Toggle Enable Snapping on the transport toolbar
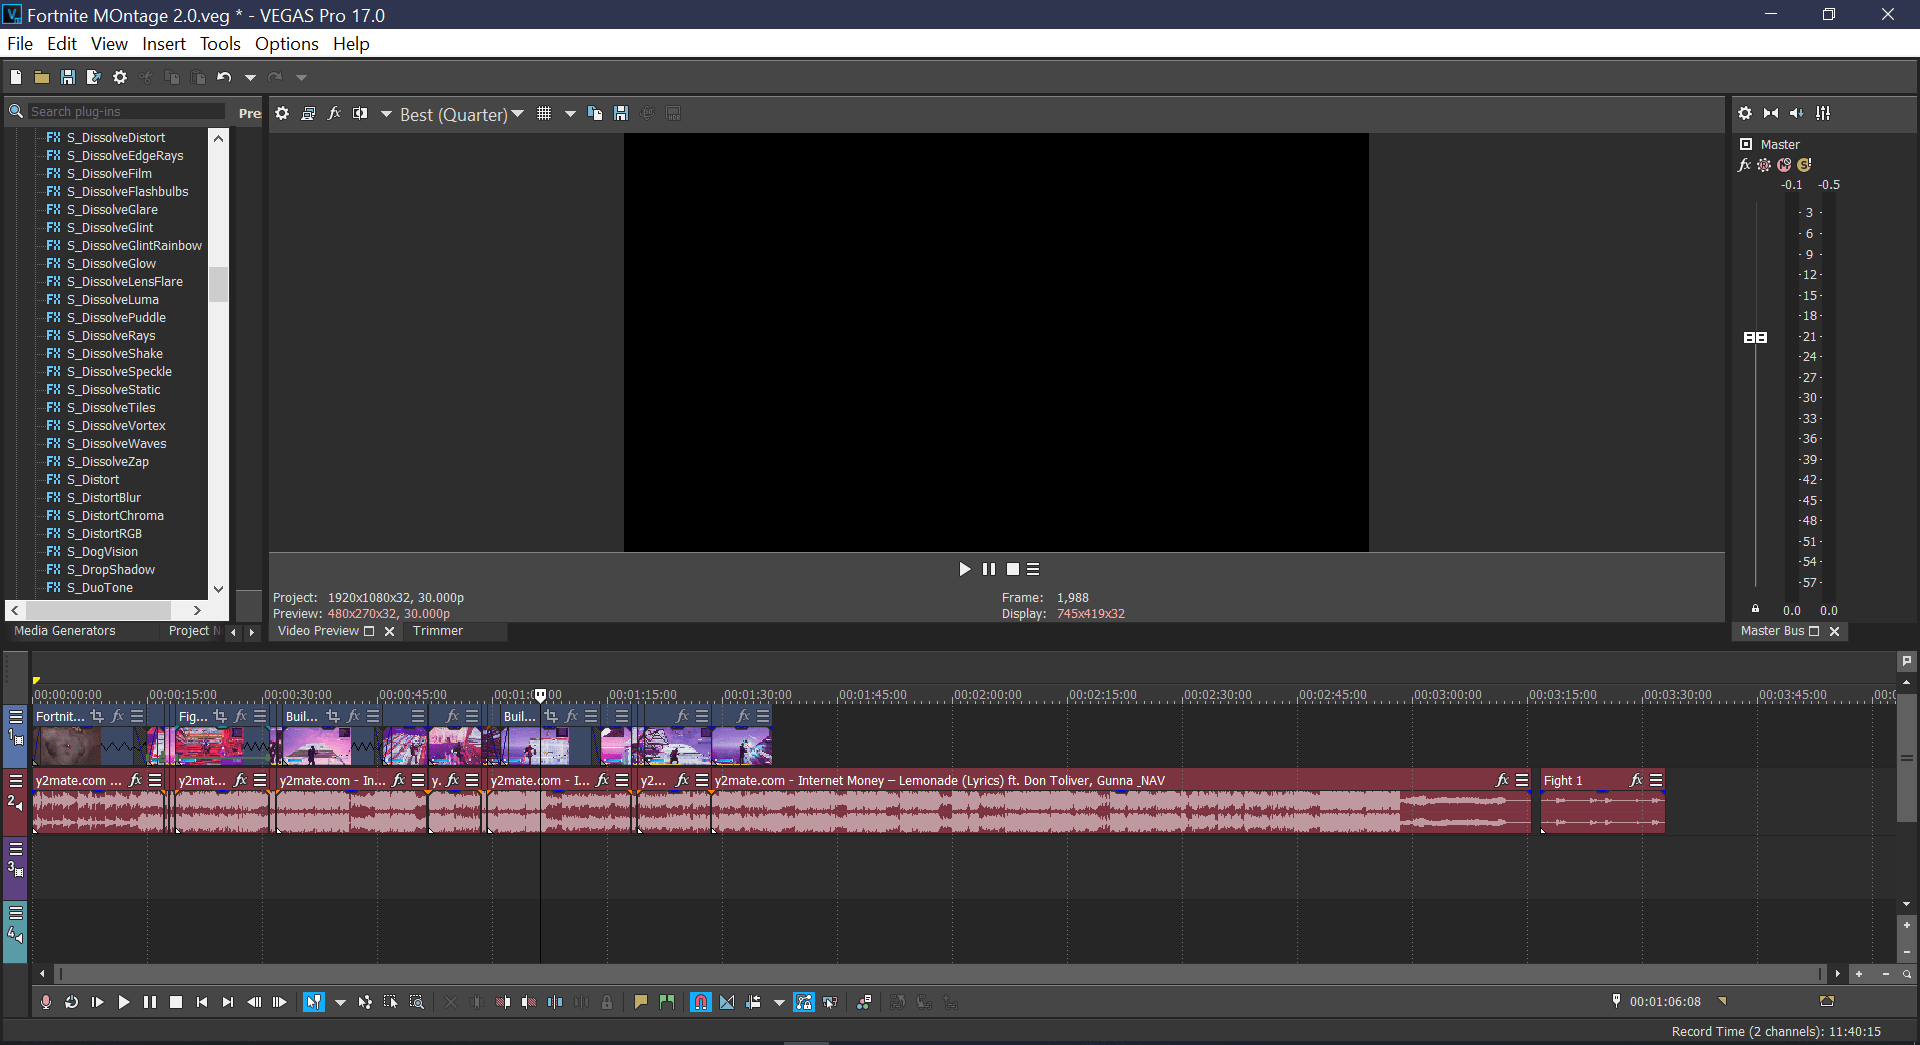1920x1045 pixels. (701, 1002)
